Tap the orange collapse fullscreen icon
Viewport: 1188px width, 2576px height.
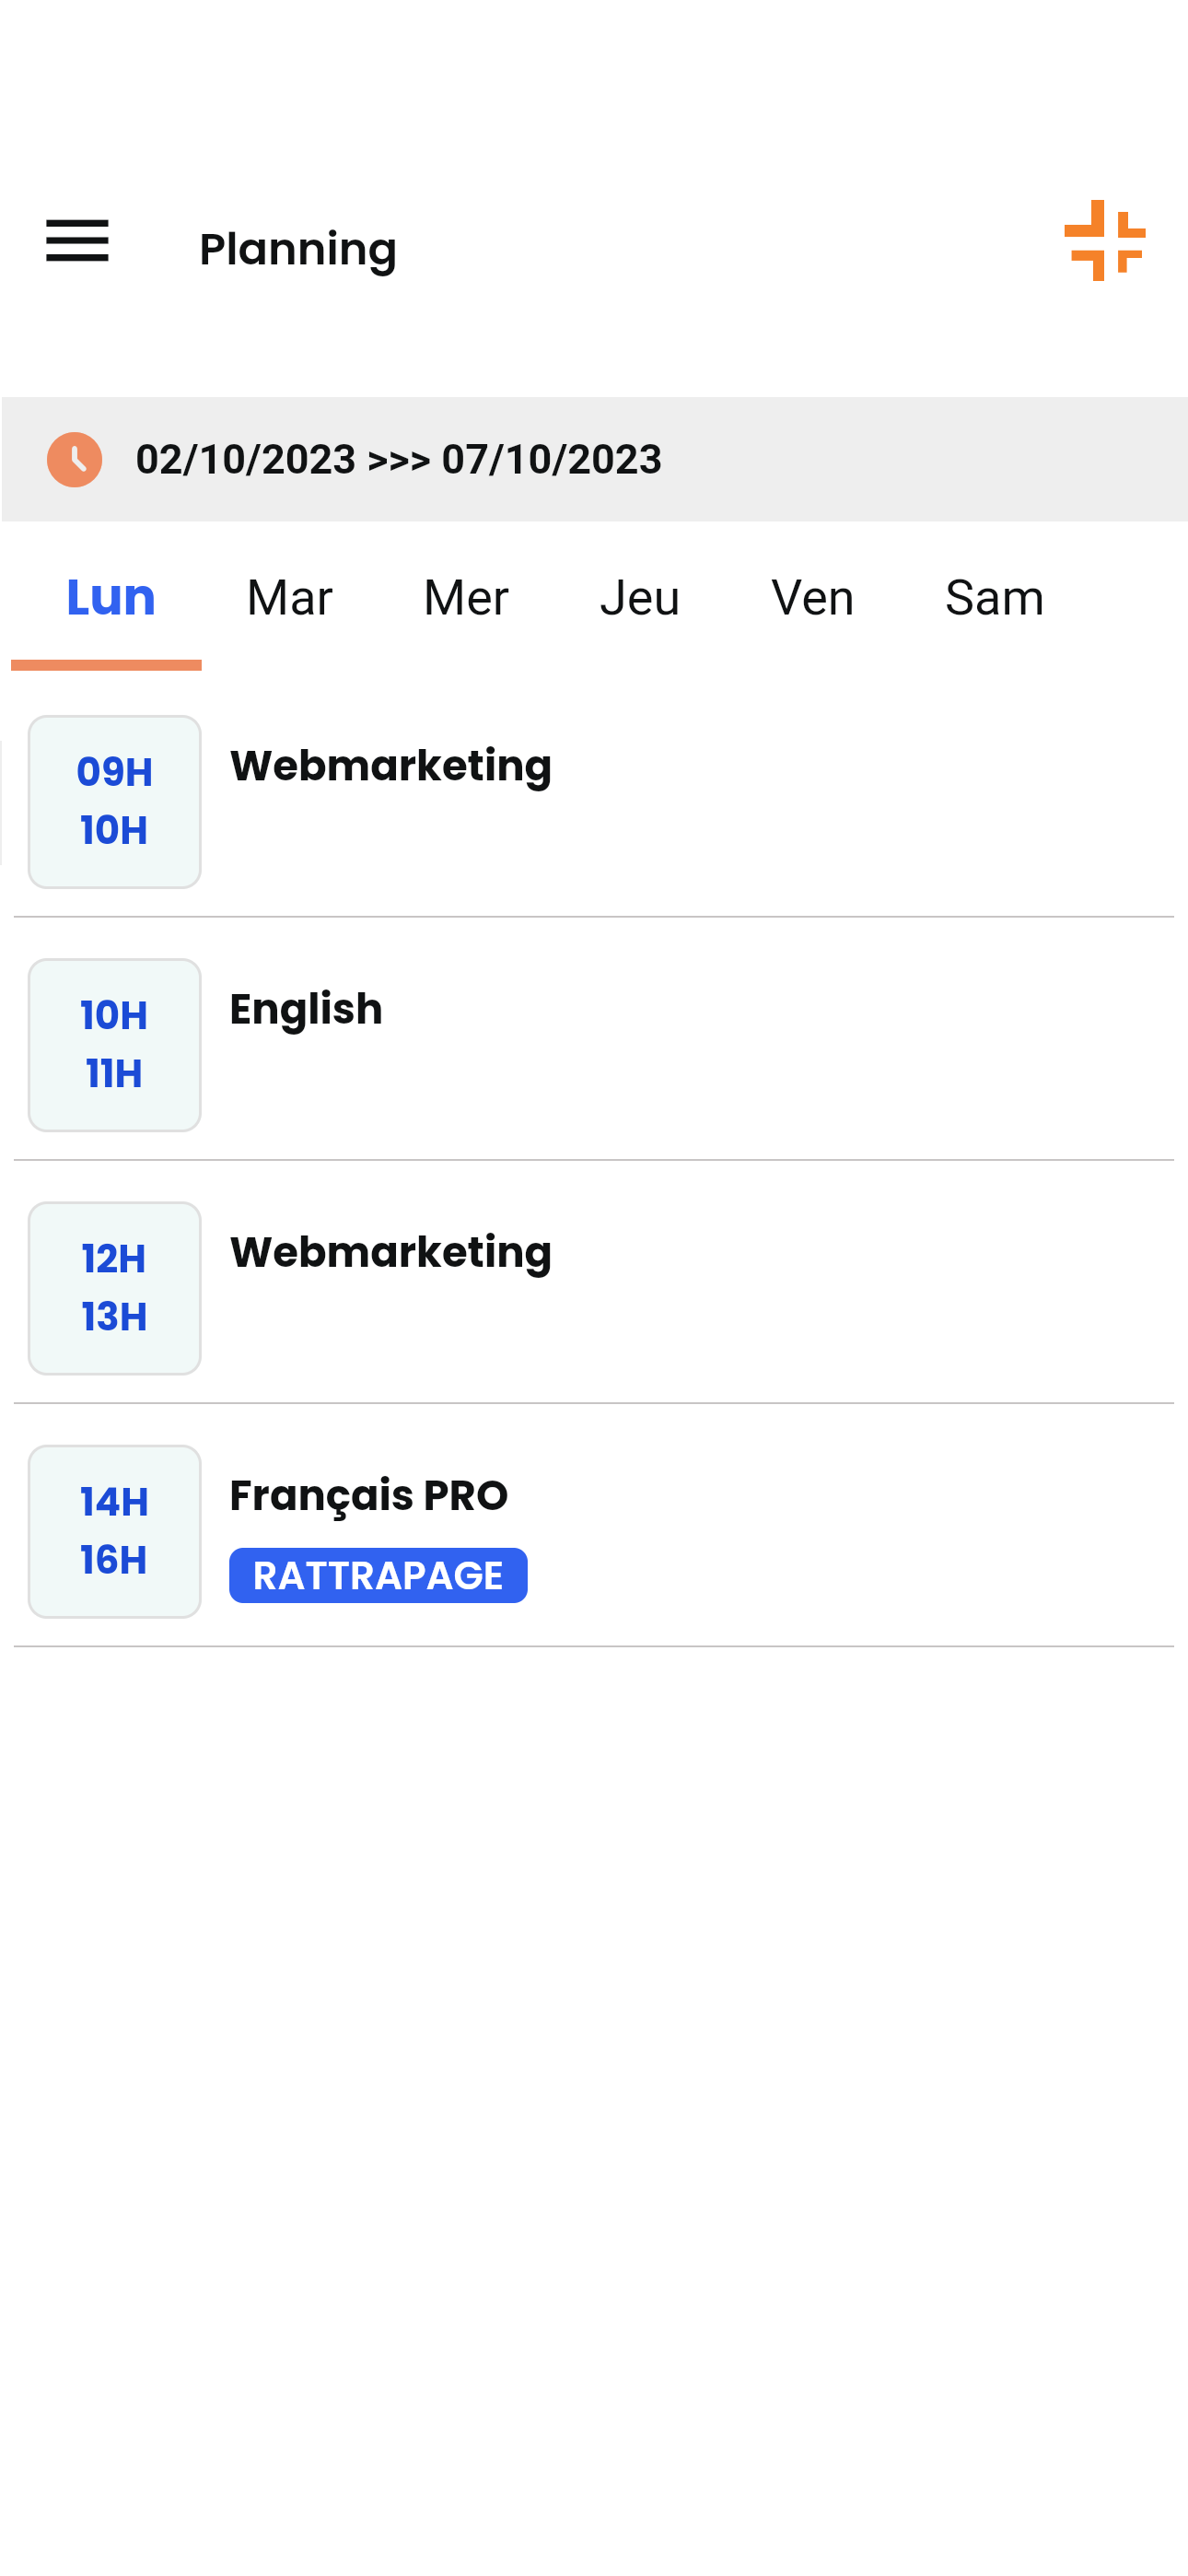pyautogui.click(x=1104, y=241)
